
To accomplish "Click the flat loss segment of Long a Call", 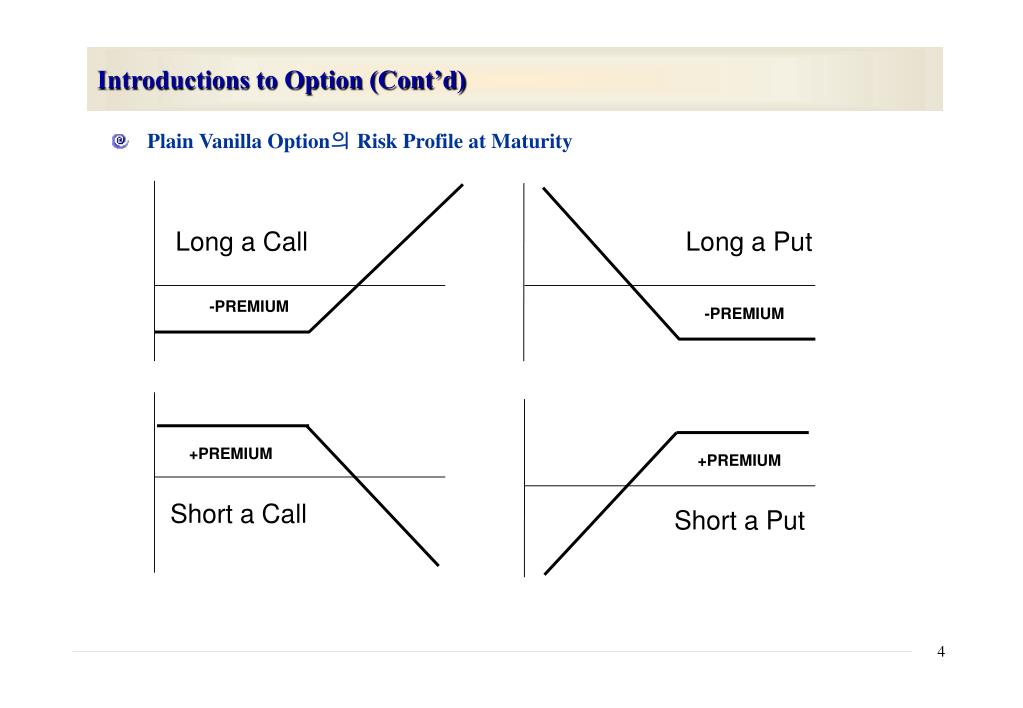I will [232, 332].
